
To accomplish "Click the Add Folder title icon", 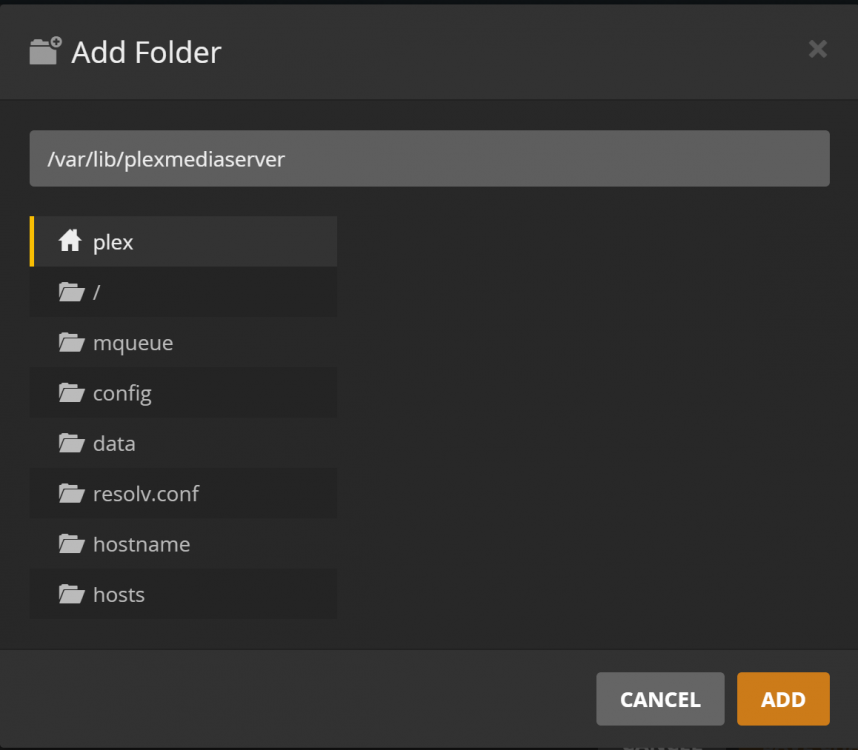I will [45, 51].
